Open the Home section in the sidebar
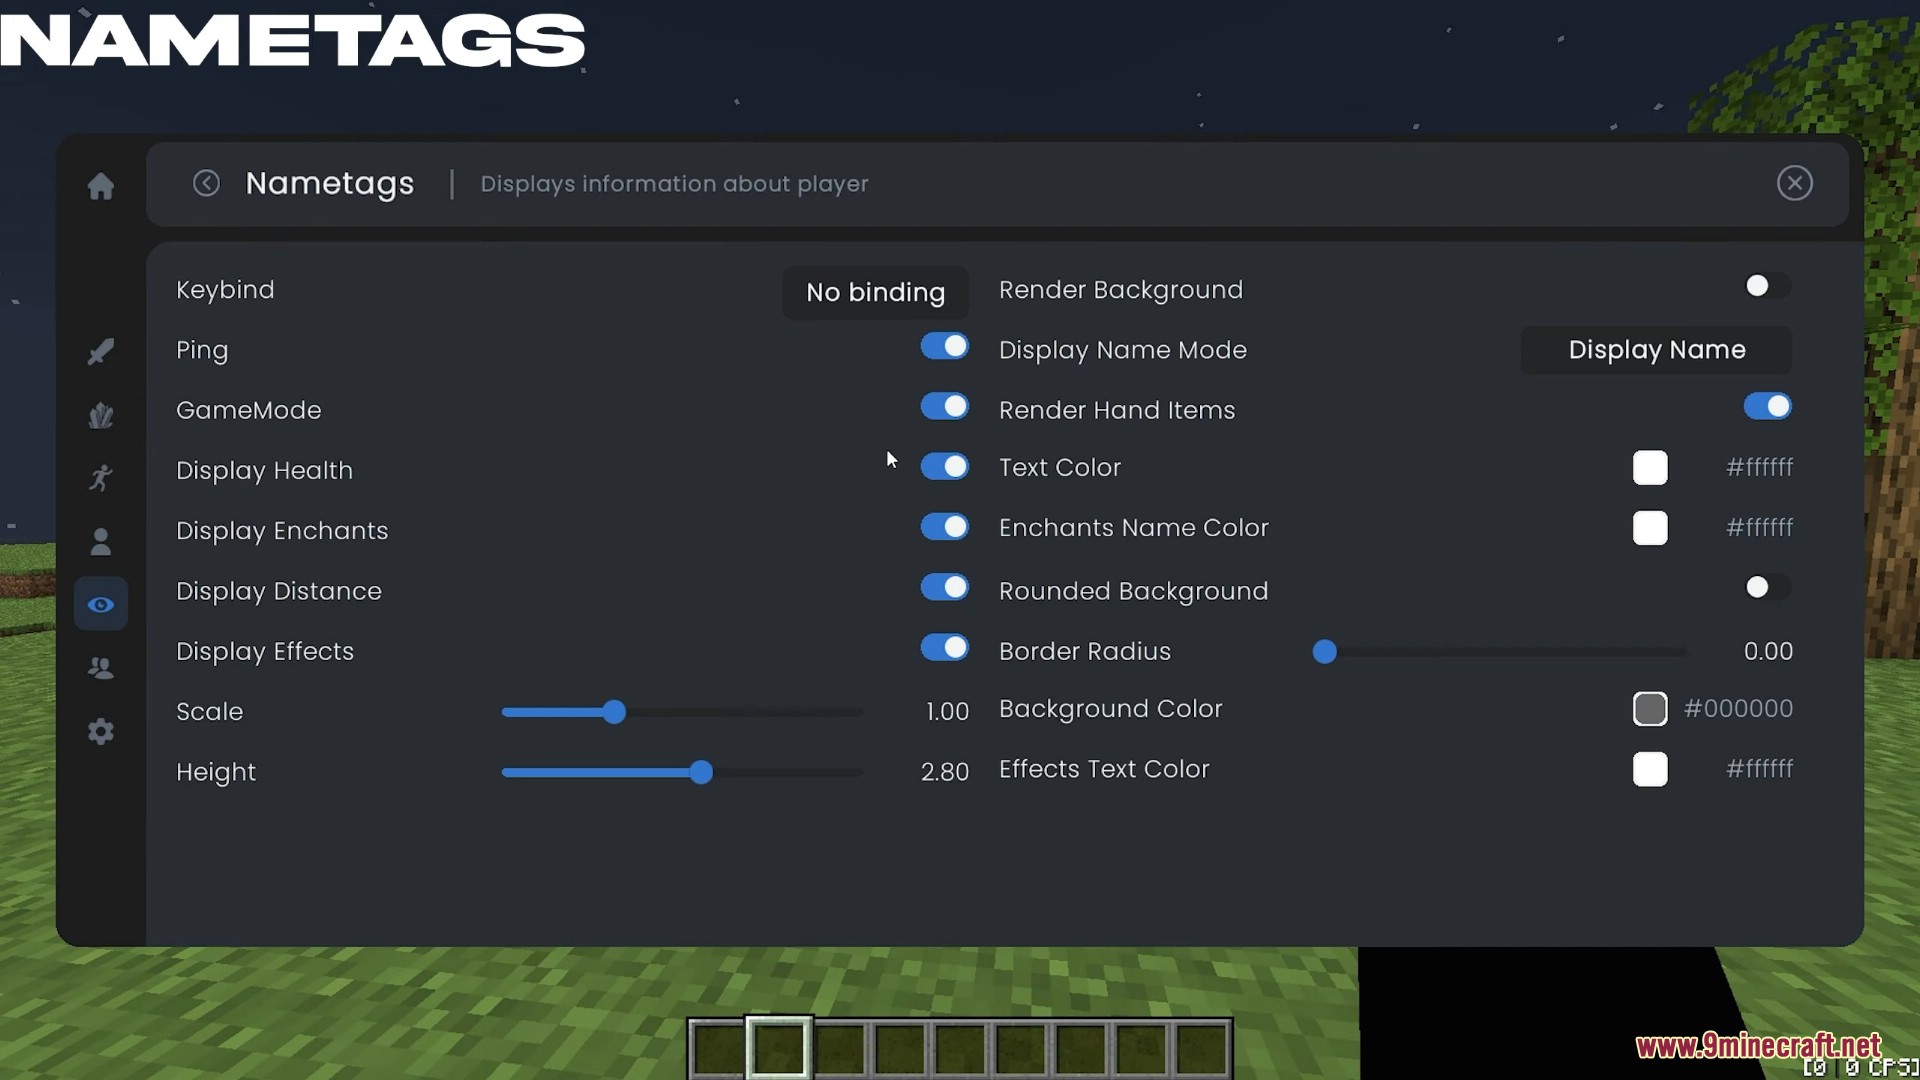The width and height of the screenshot is (1920, 1080). tap(101, 186)
